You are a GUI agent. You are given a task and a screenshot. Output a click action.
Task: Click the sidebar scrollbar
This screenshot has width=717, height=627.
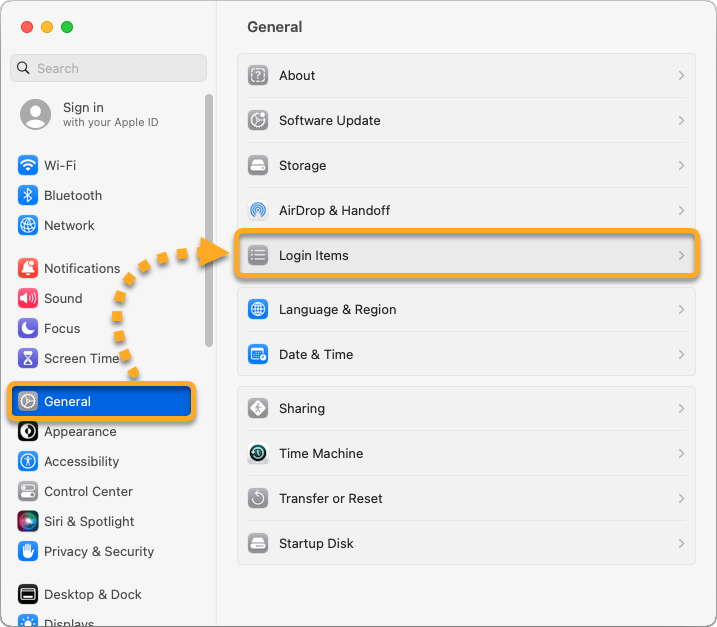[209, 220]
